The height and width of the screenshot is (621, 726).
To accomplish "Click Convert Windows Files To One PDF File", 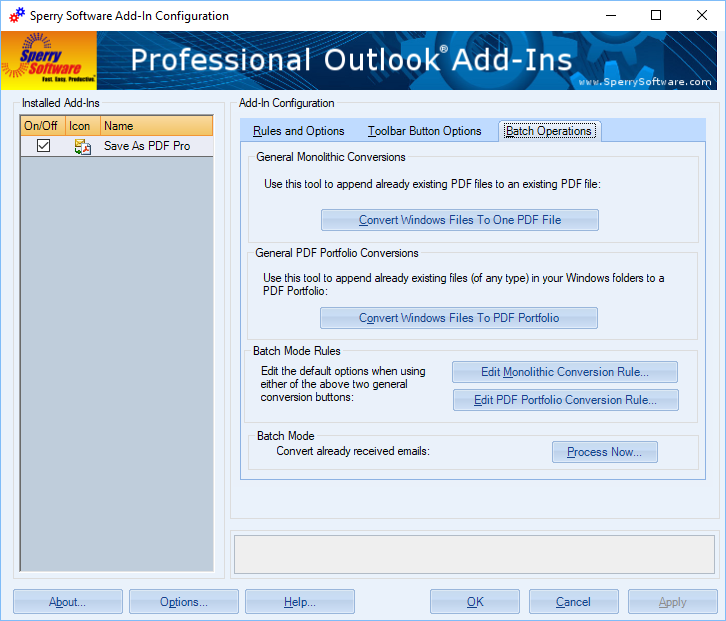I will point(460,220).
